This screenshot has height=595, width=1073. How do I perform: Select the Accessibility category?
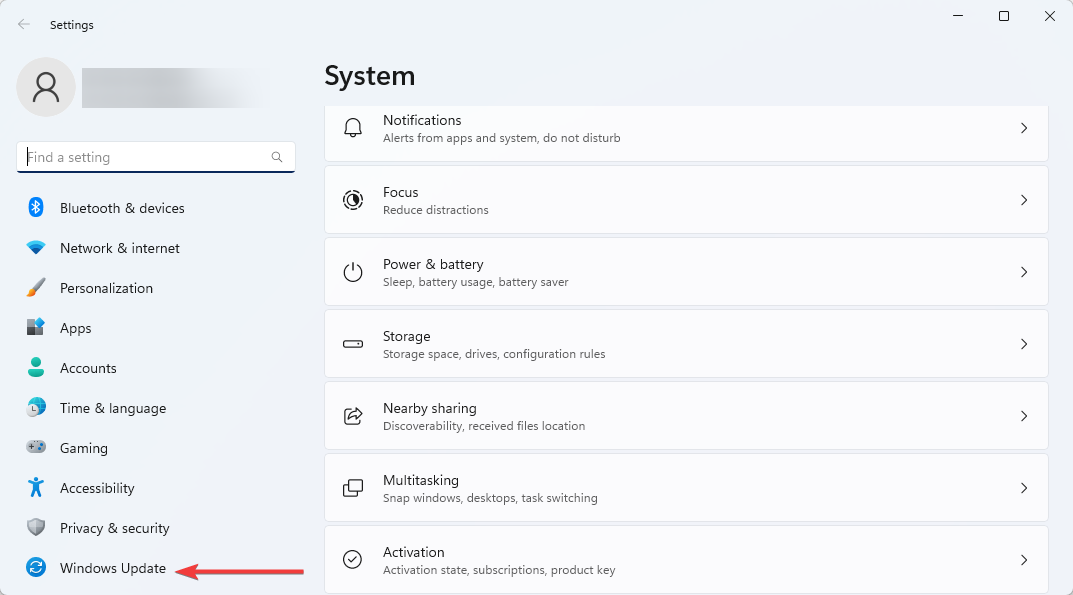97,488
